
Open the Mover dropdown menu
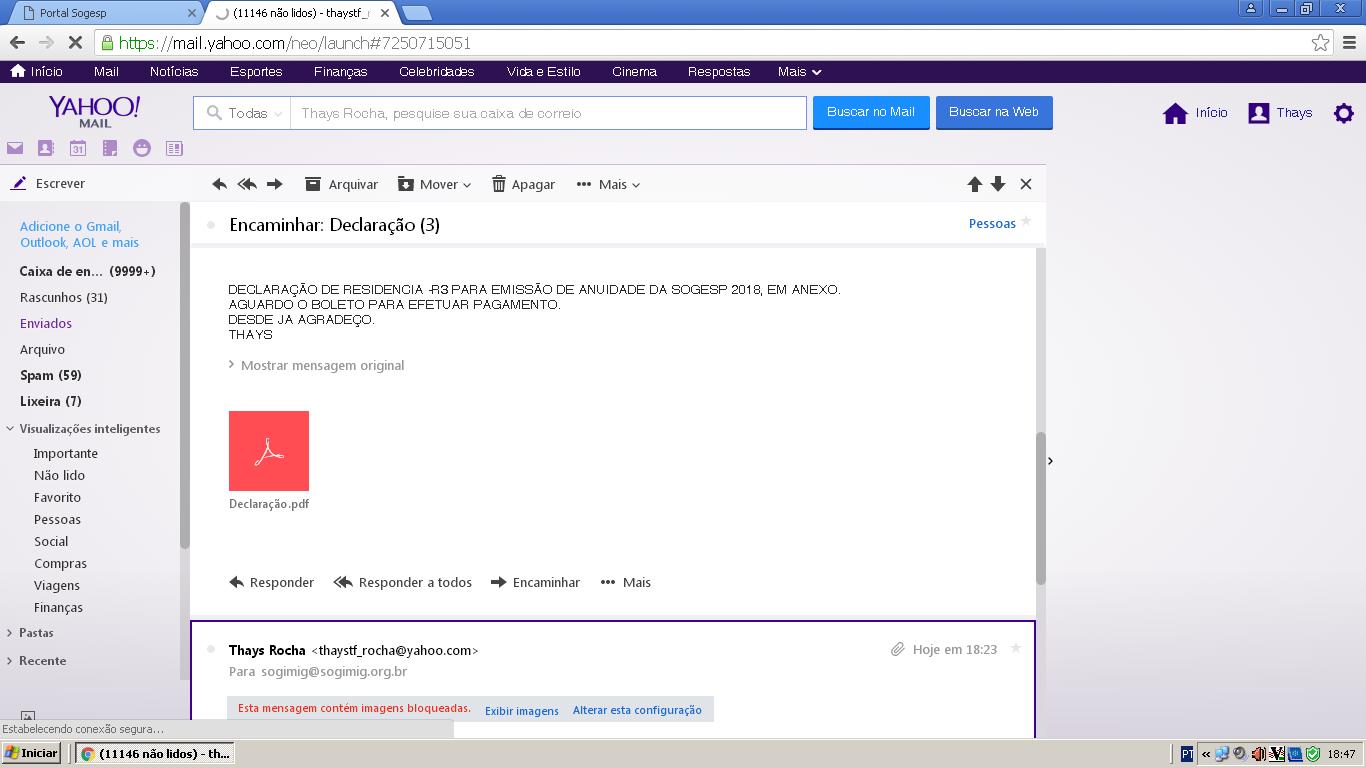[435, 184]
